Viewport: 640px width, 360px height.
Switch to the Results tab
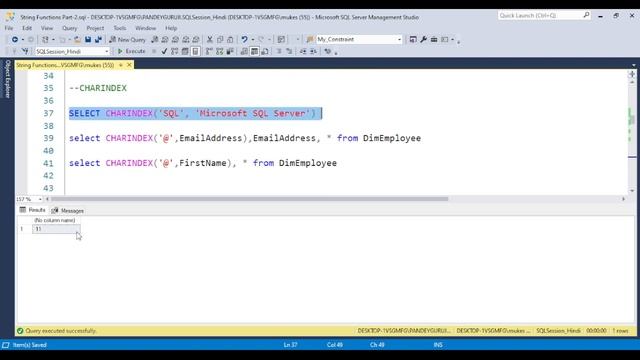point(33,210)
